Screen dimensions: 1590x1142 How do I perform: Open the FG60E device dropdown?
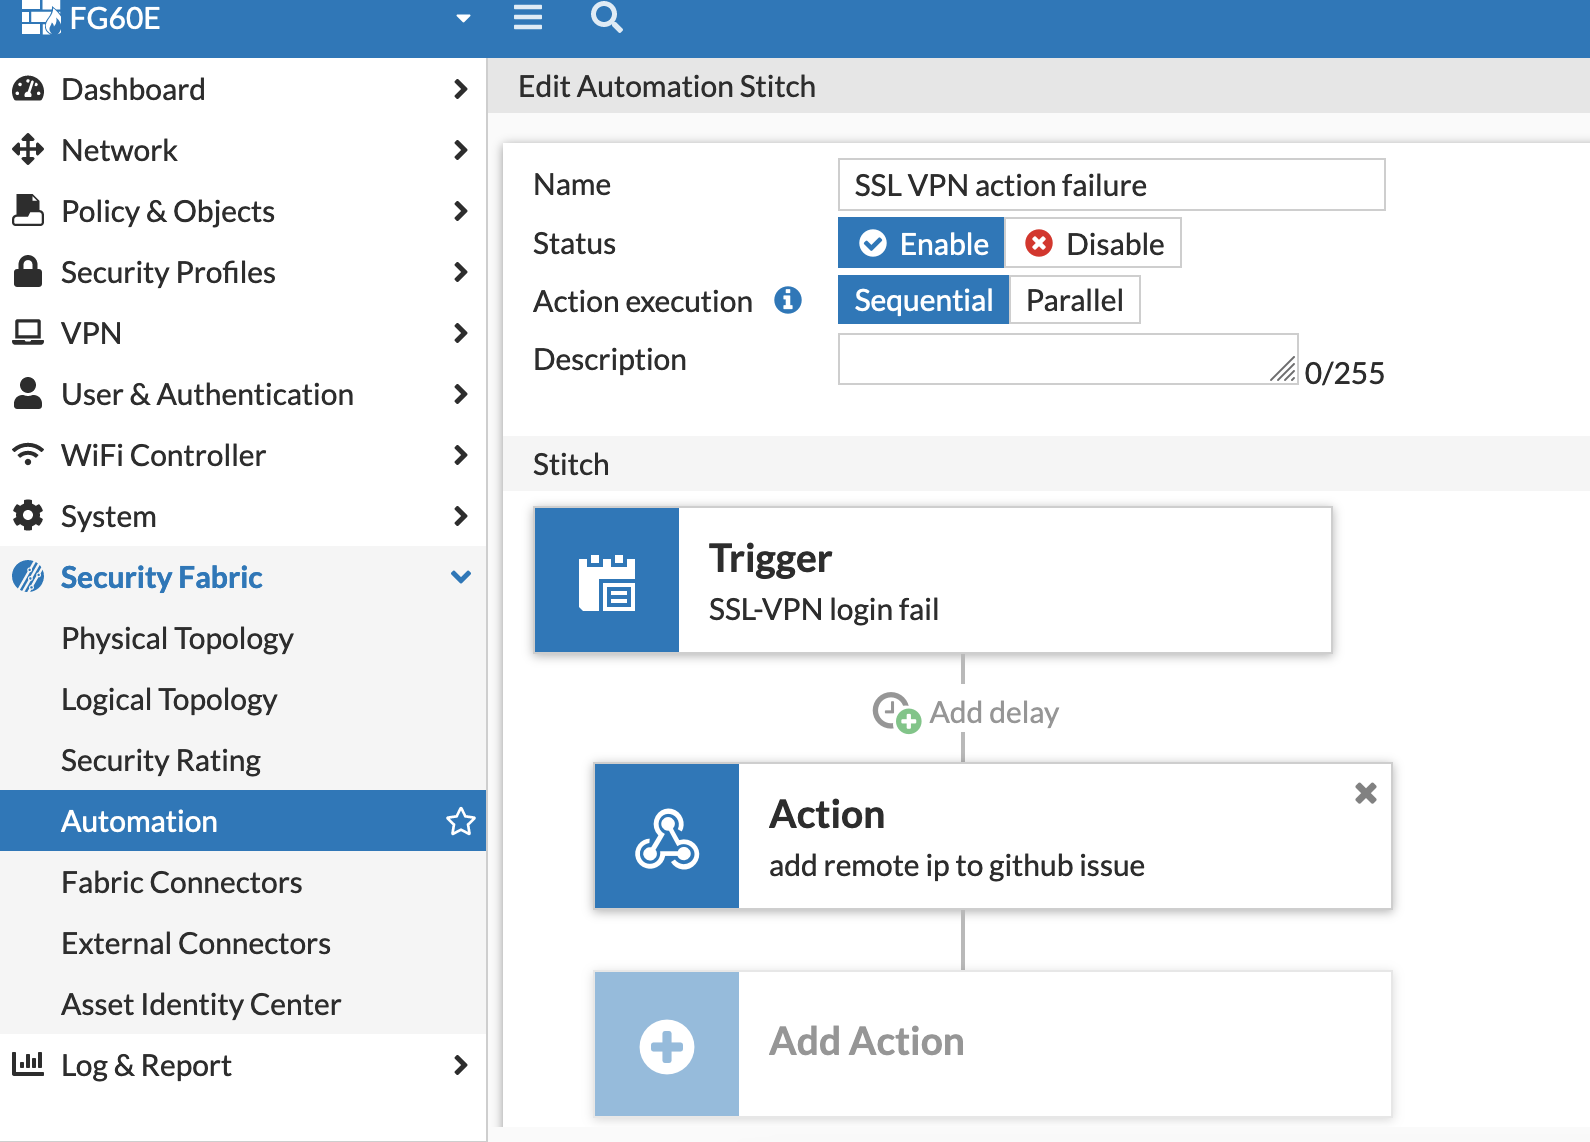click(462, 19)
